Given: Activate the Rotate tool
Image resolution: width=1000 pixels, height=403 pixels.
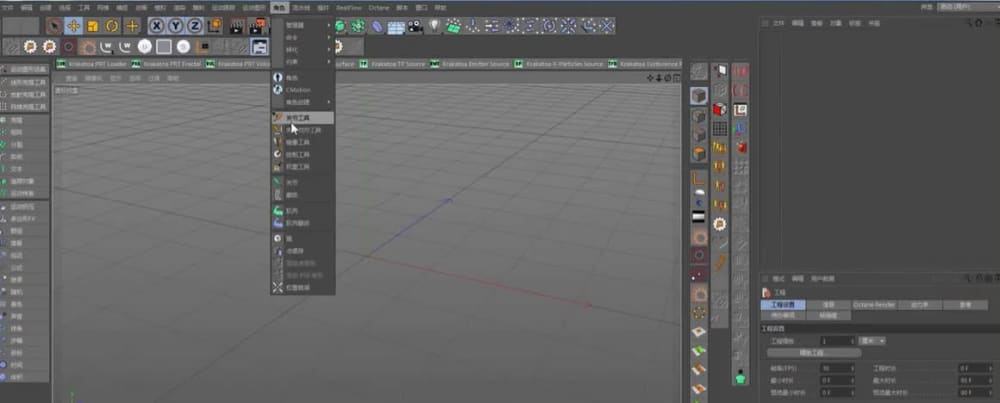Looking at the screenshot, I should pyautogui.click(x=112, y=26).
